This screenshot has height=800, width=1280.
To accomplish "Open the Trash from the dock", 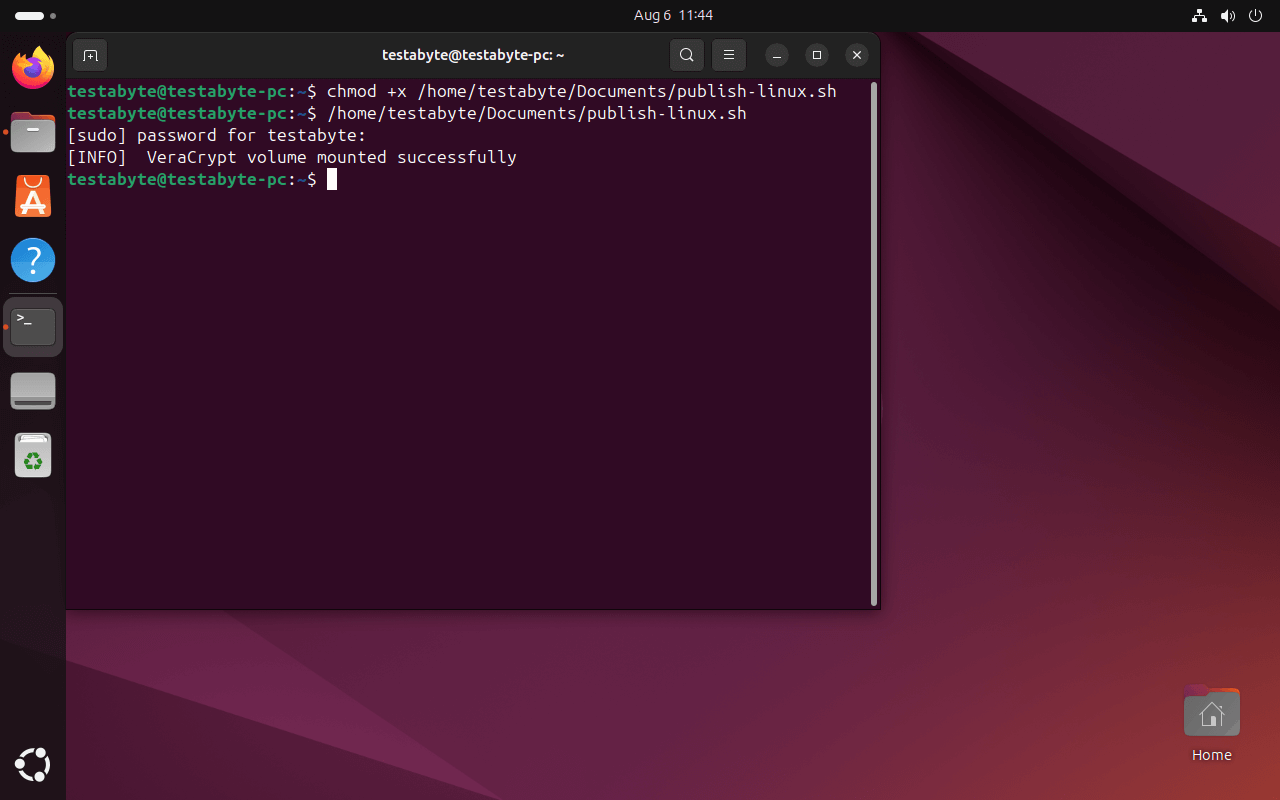I will [x=32, y=455].
